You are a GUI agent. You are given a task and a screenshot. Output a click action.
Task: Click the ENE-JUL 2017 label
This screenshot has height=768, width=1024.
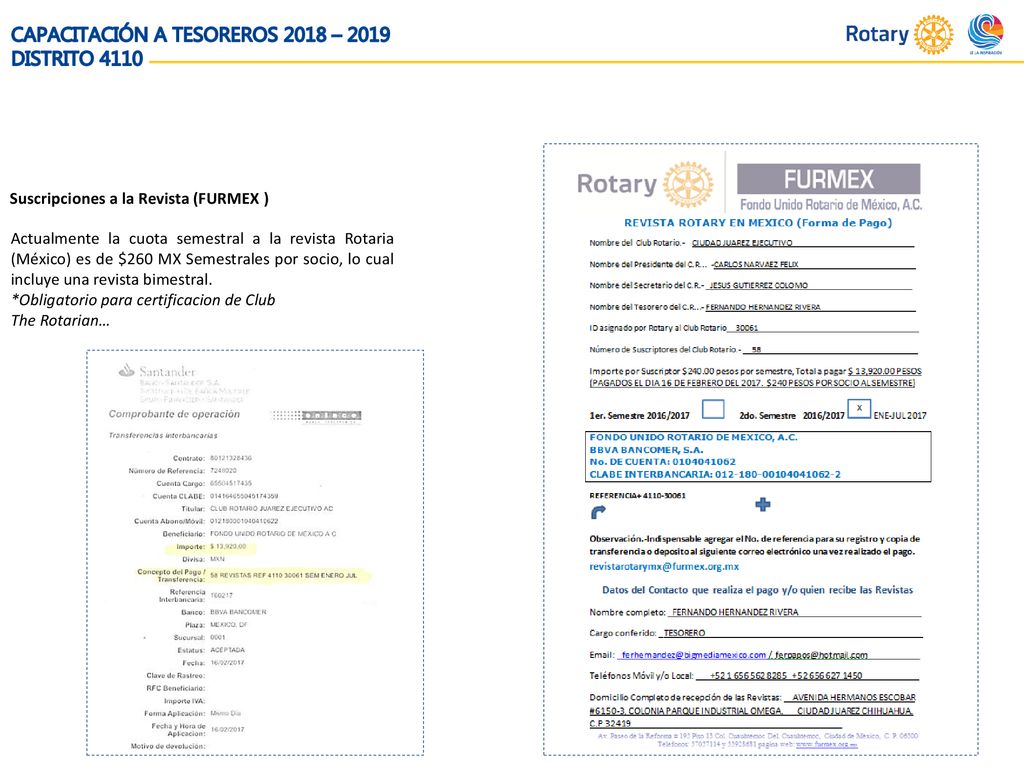coord(900,415)
